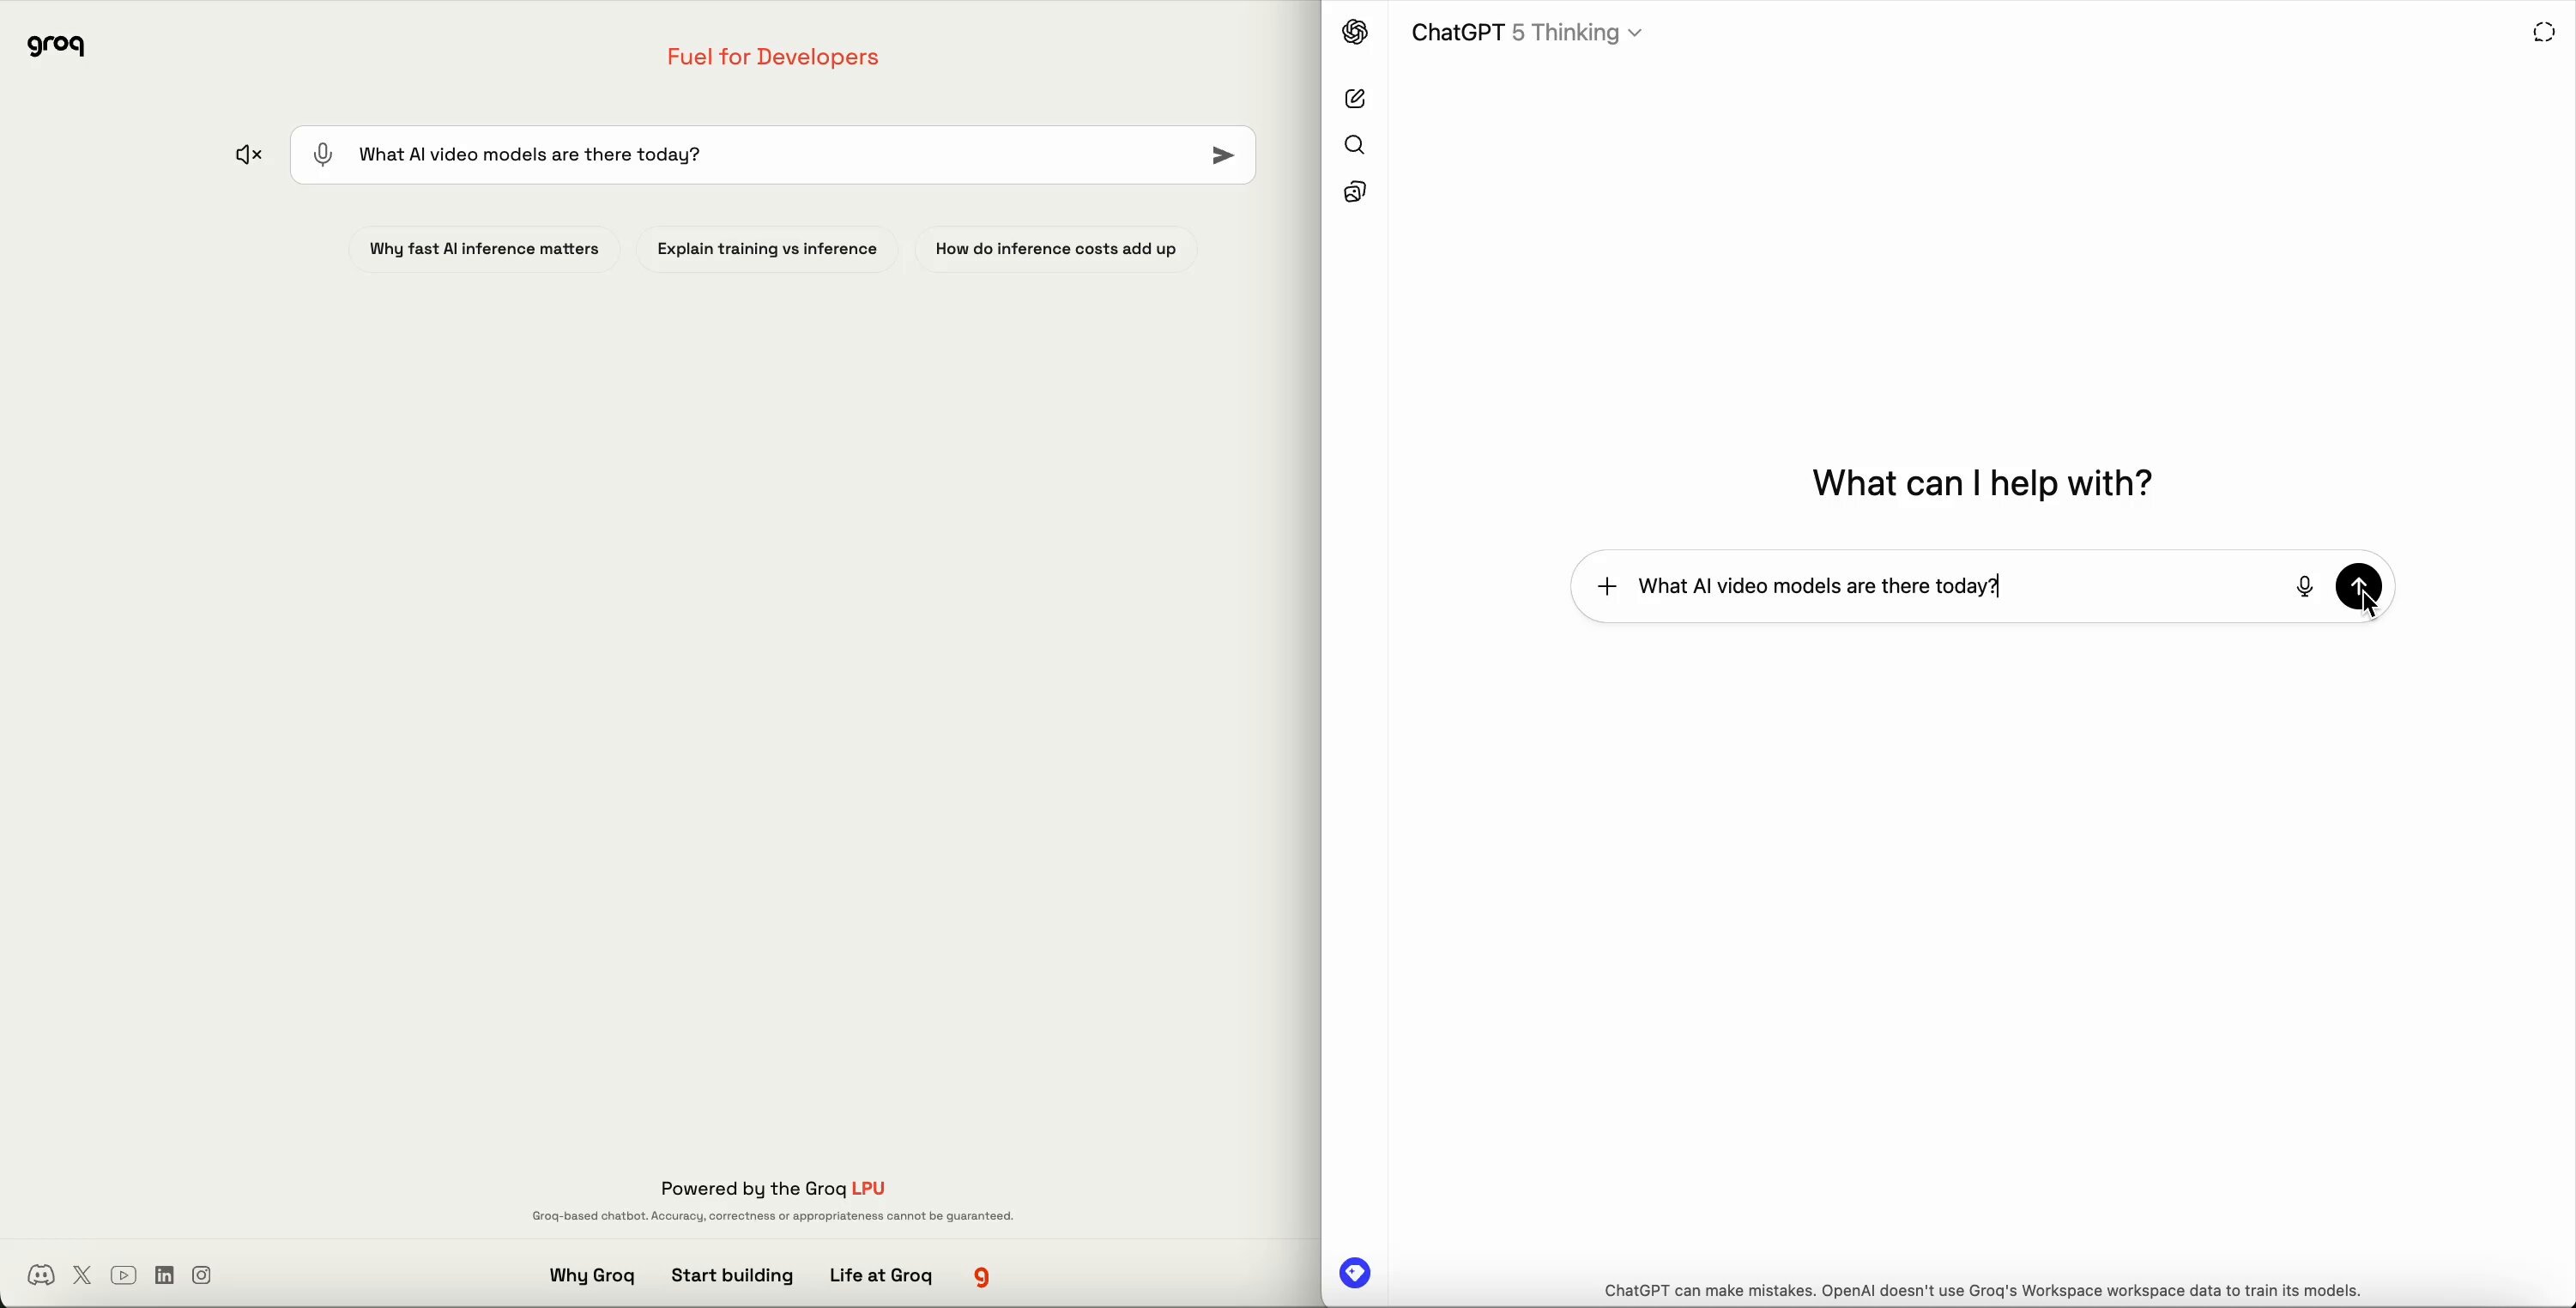The width and height of the screenshot is (2576, 1308).
Task: Enable voice input in Groq search bar
Action: (x=323, y=155)
